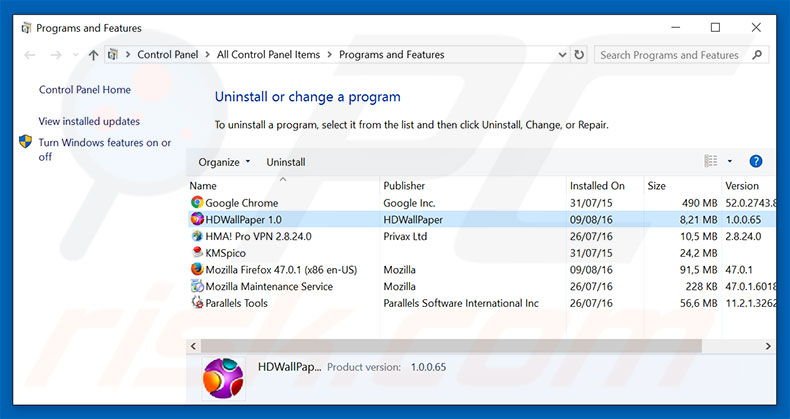Click the Google Chrome program icon
Image resolution: width=790 pixels, height=419 pixels.
197,202
